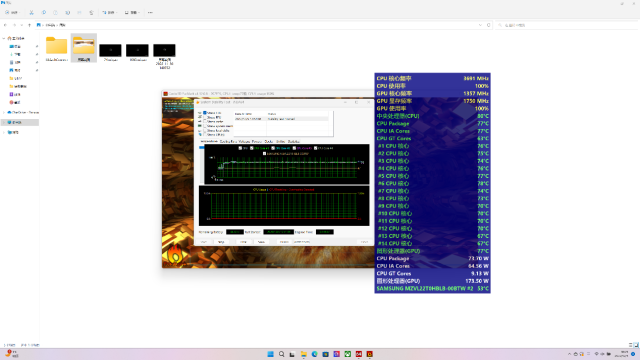
Task: Click the Cut icon in Explorer toolbar
Action: coord(31,13)
